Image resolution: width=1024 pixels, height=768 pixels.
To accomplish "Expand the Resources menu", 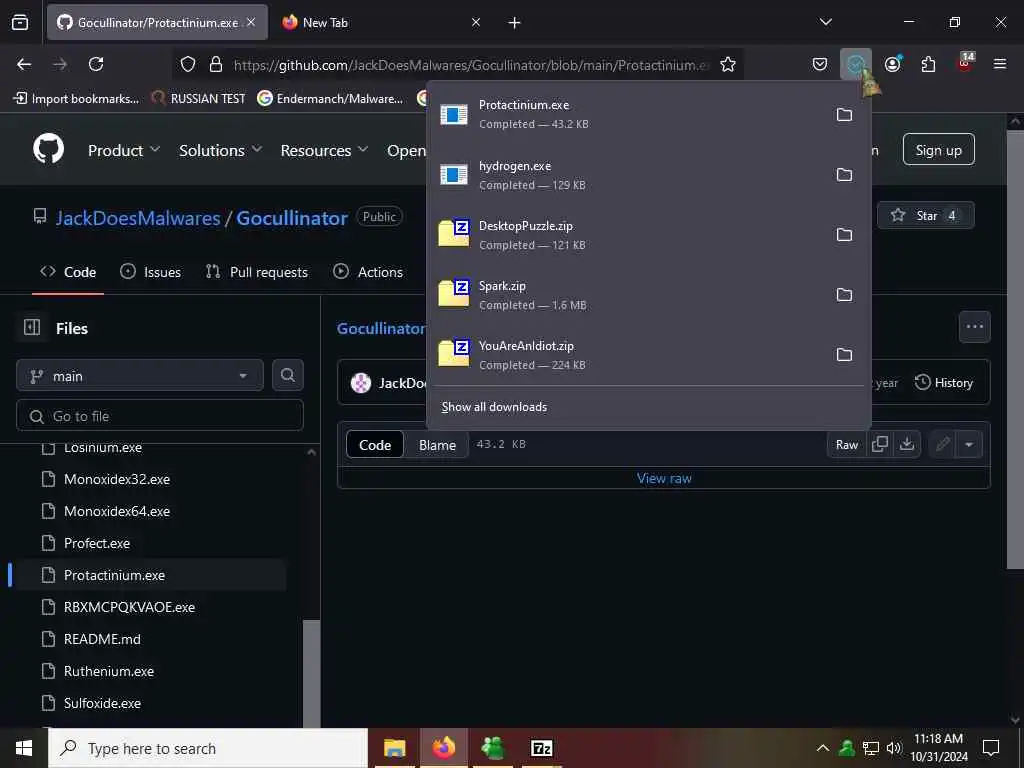I will [324, 150].
